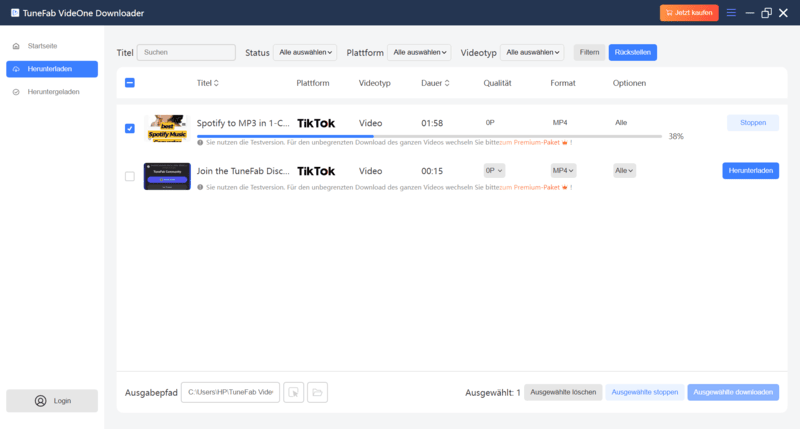Click the Qualität column header
Screen dimensions: 800x429
click(x=497, y=83)
